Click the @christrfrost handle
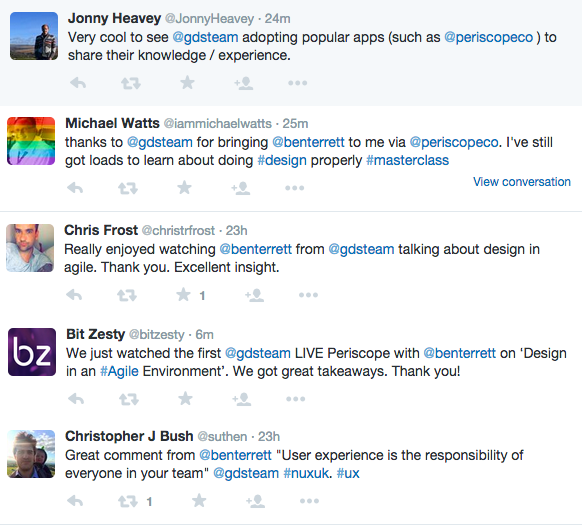Viewport: 582px width, 525px height. pyautogui.click(x=178, y=231)
